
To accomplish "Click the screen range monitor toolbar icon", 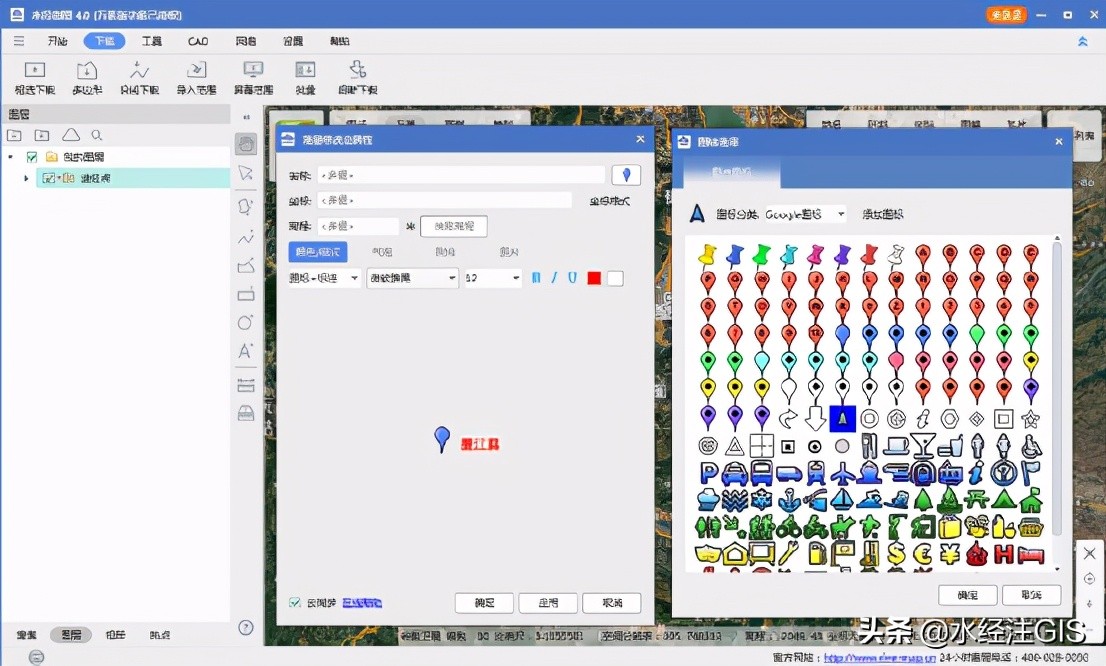I will (253, 78).
